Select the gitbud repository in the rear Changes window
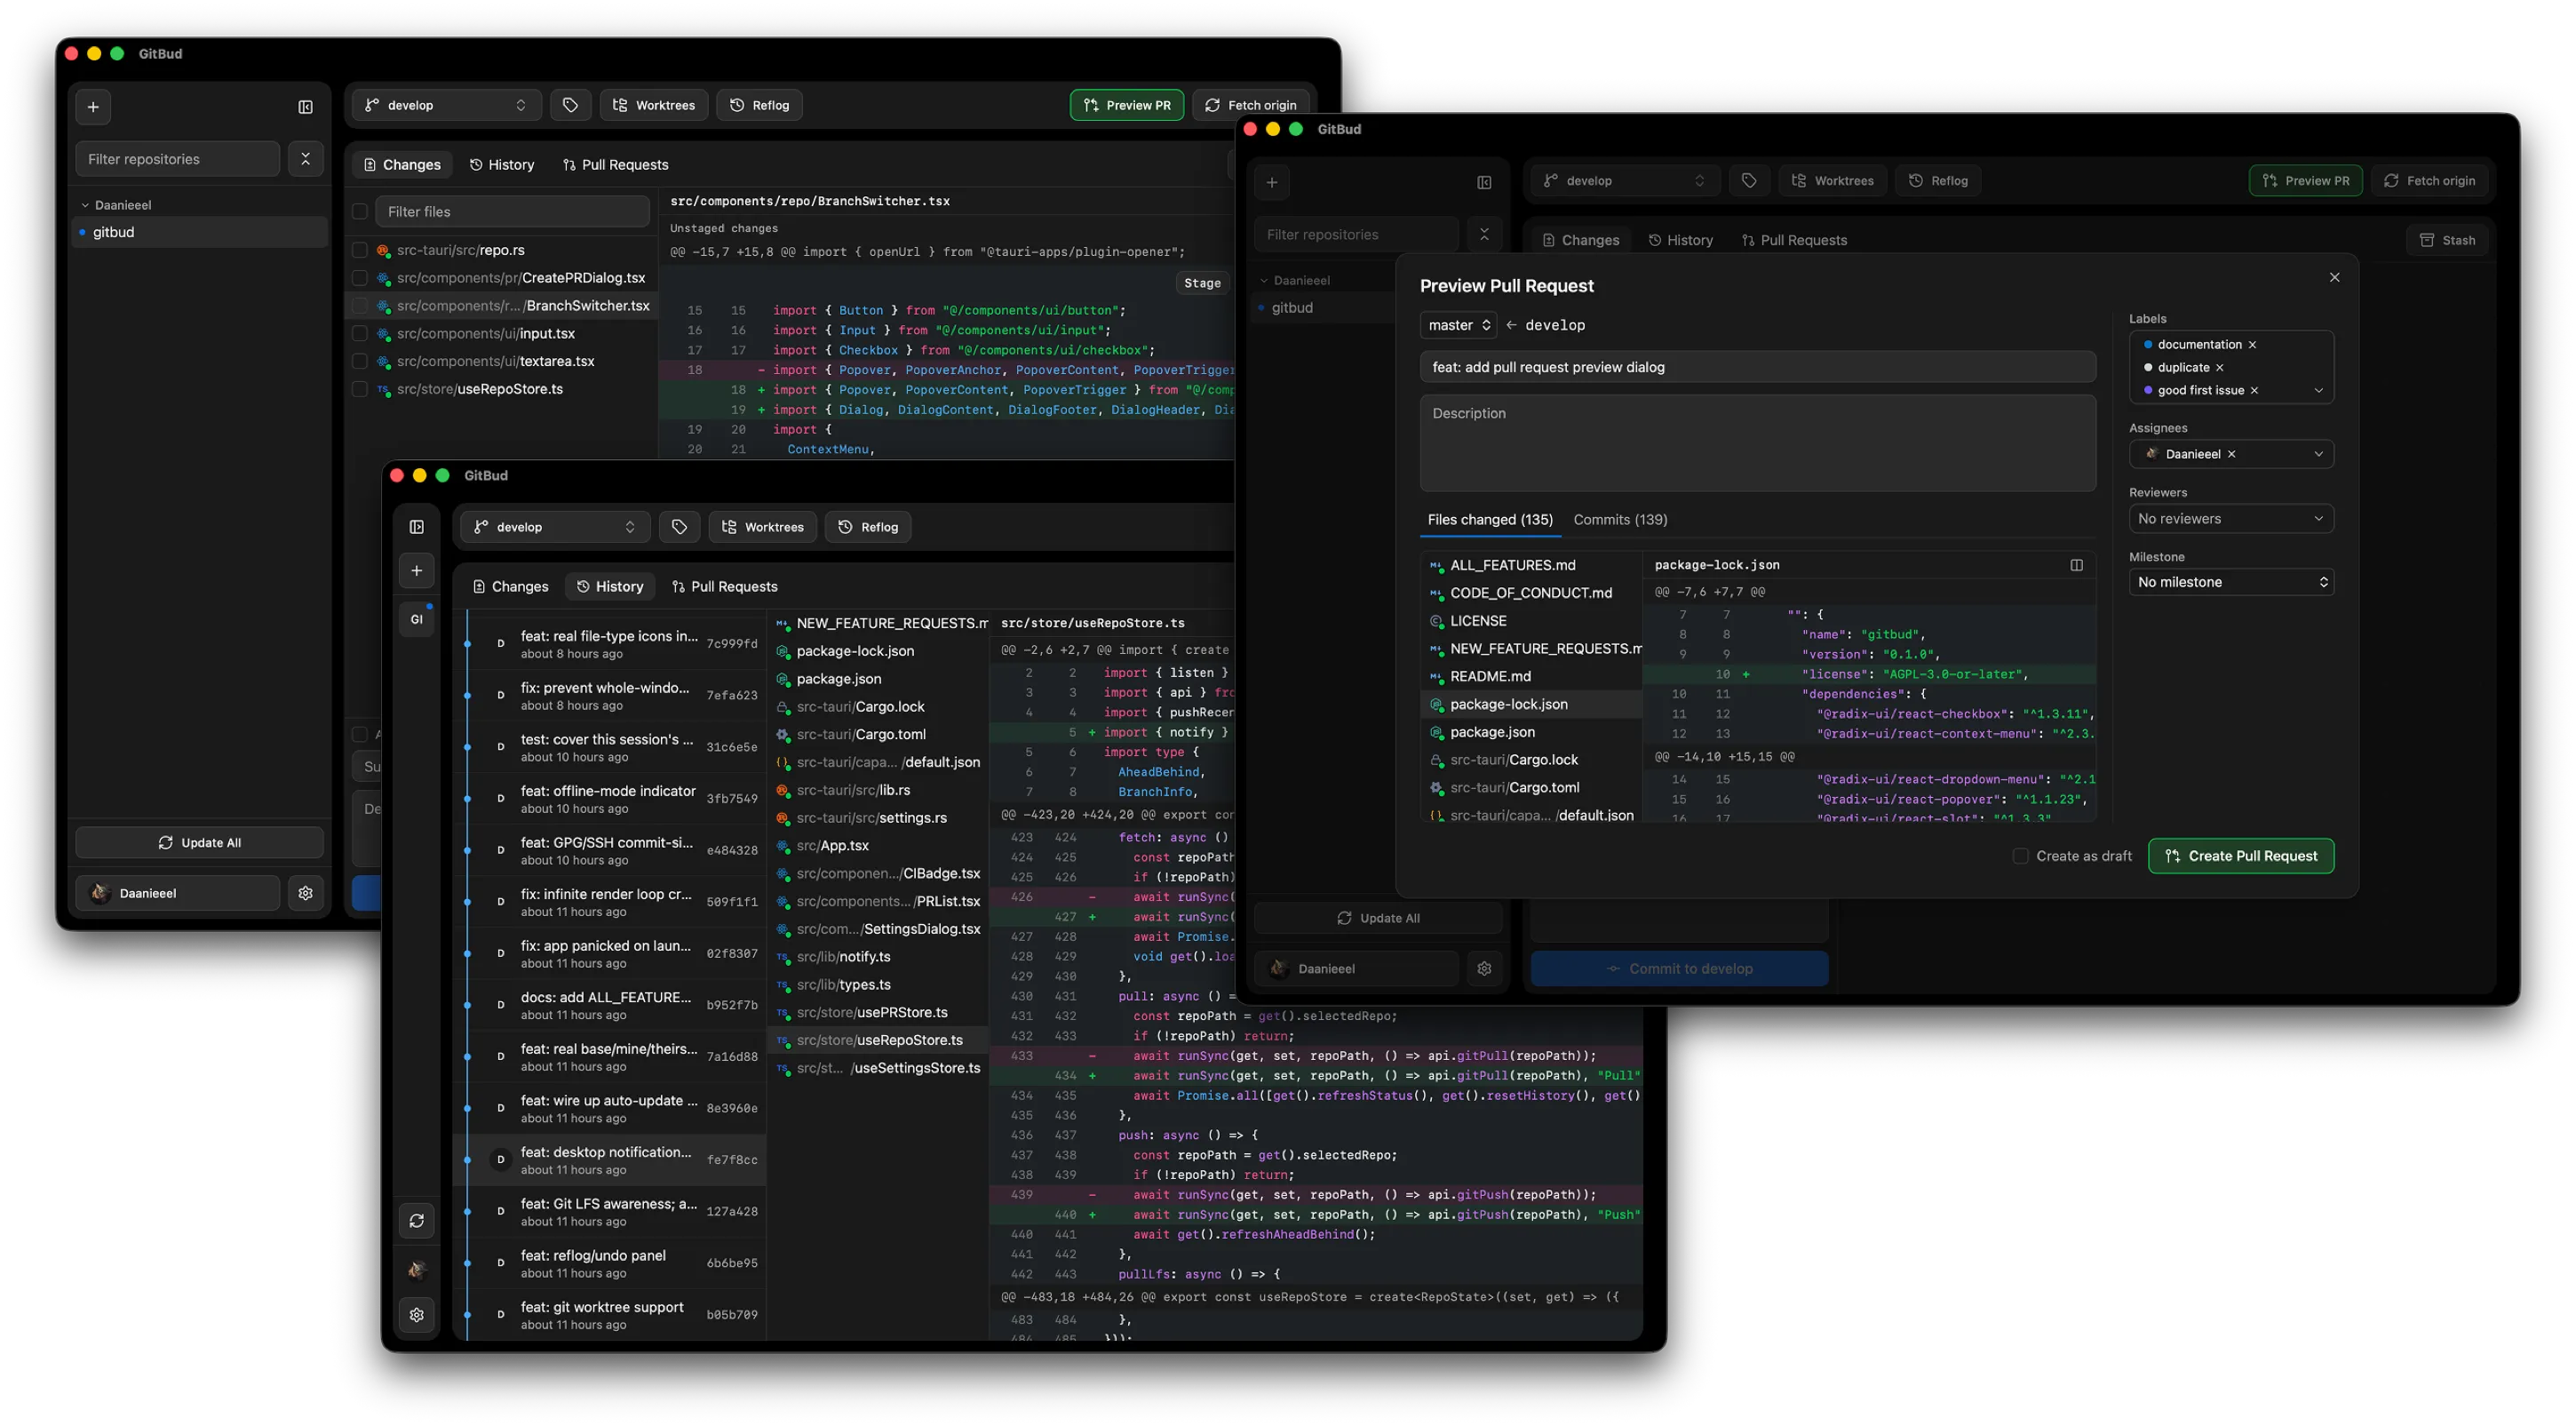The width and height of the screenshot is (2576, 1426). [x=201, y=232]
